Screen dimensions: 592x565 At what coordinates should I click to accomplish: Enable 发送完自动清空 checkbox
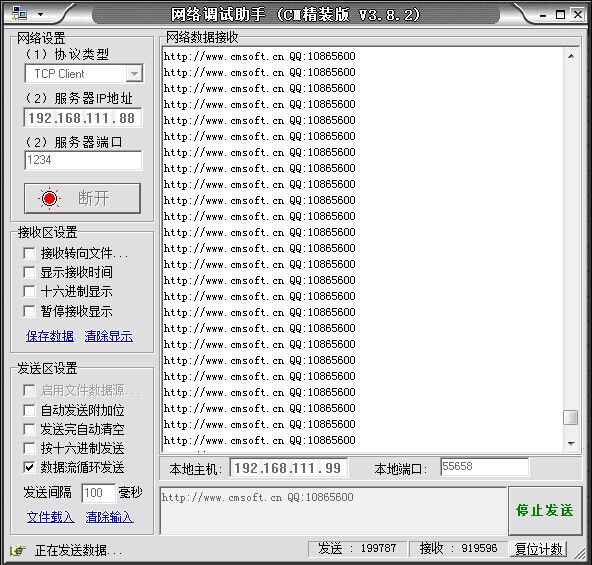29,429
